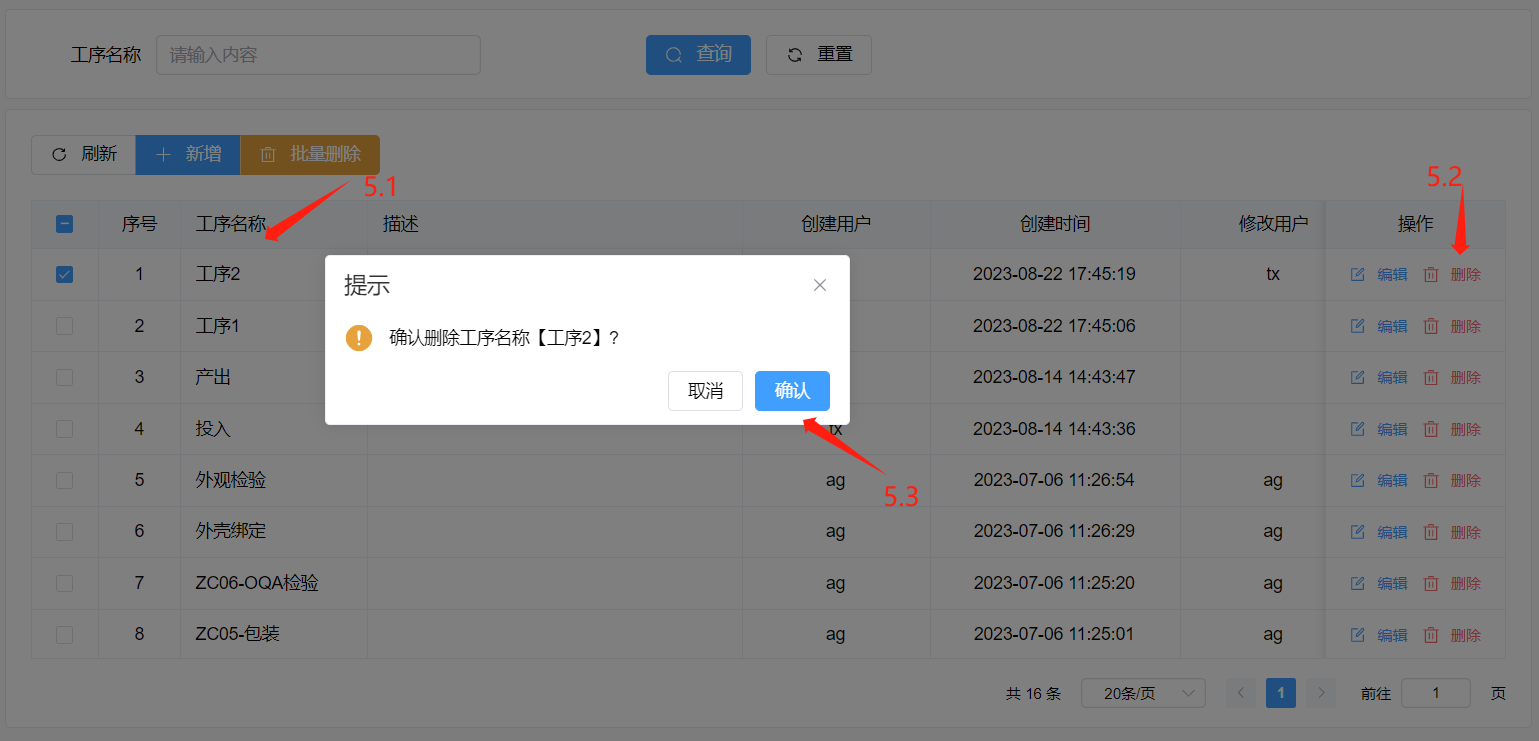Go to next page using right chevron
The height and width of the screenshot is (741, 1539).
click(1321, 693)
